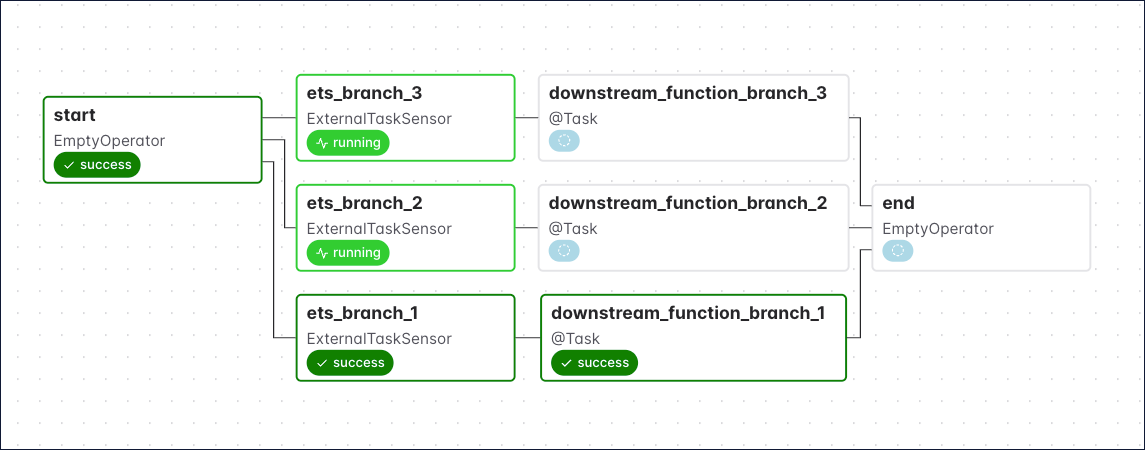This screenshot has height=450, width=1145.
Task: Open the ets_branch_2 task title
Action: coord(364,204)
